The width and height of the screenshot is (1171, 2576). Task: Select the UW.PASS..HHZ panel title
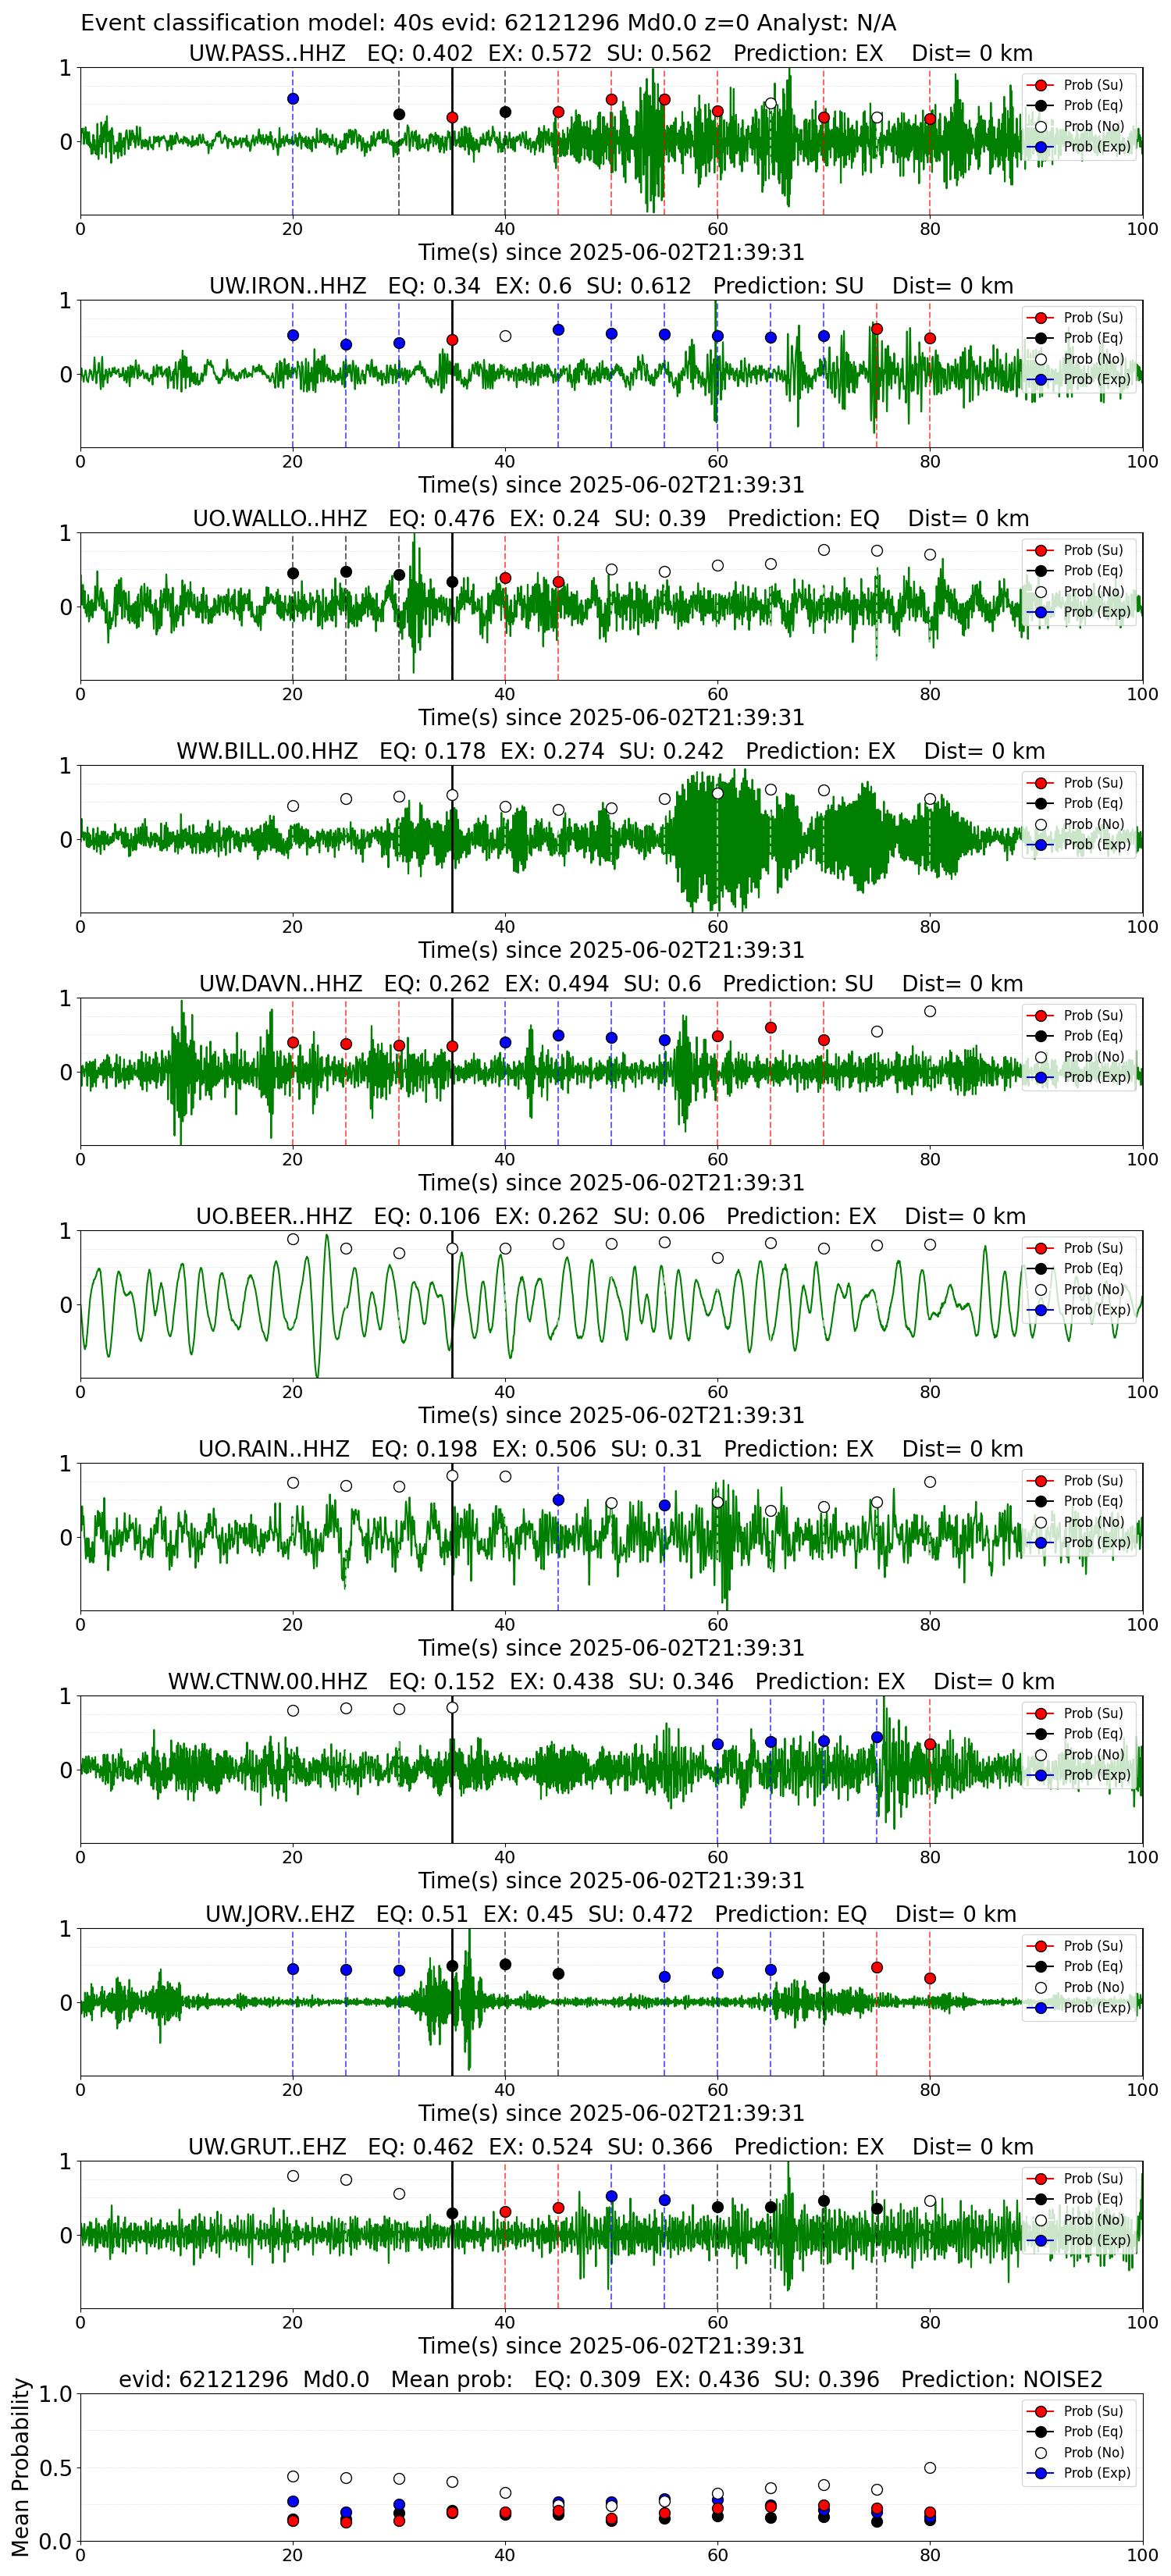[611, 53]
